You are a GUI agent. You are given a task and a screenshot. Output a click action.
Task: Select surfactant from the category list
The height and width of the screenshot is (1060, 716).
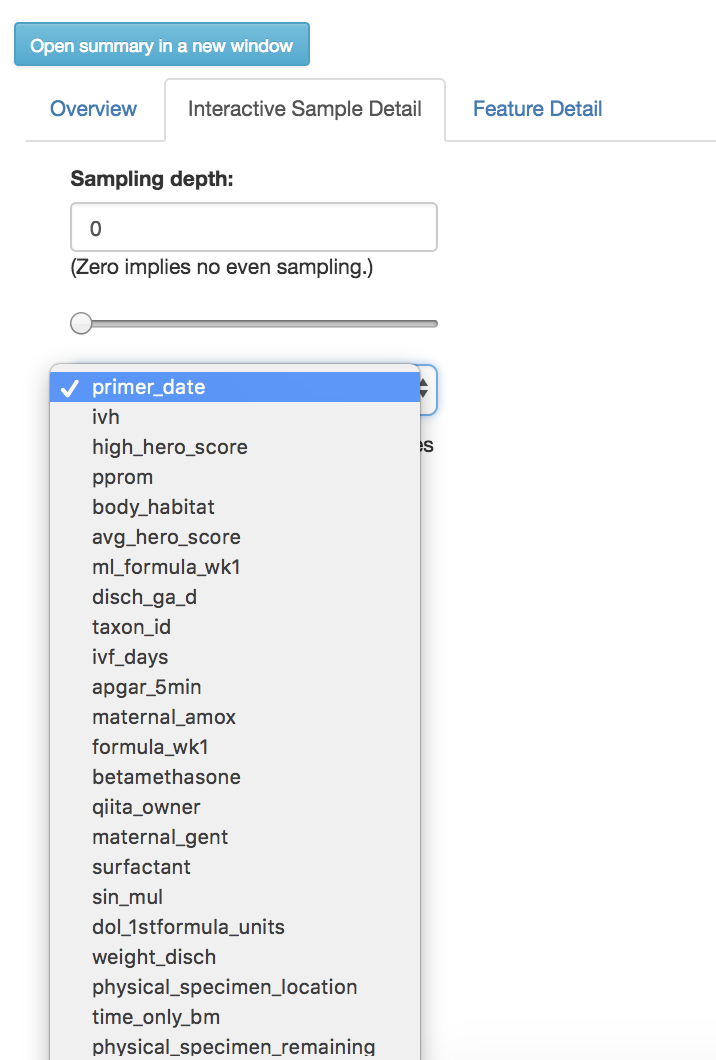point(141,867)
